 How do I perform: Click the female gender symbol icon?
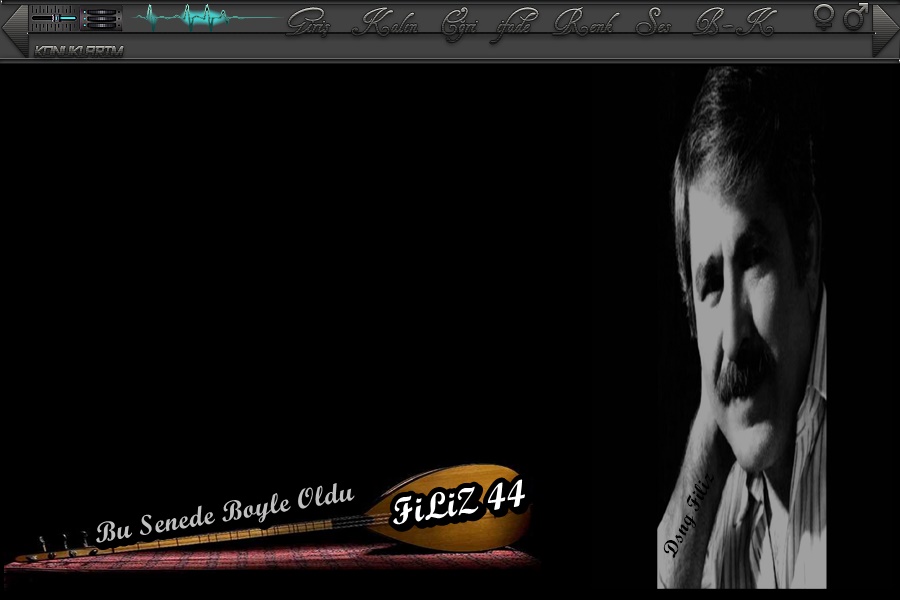[x=824, y=16]
